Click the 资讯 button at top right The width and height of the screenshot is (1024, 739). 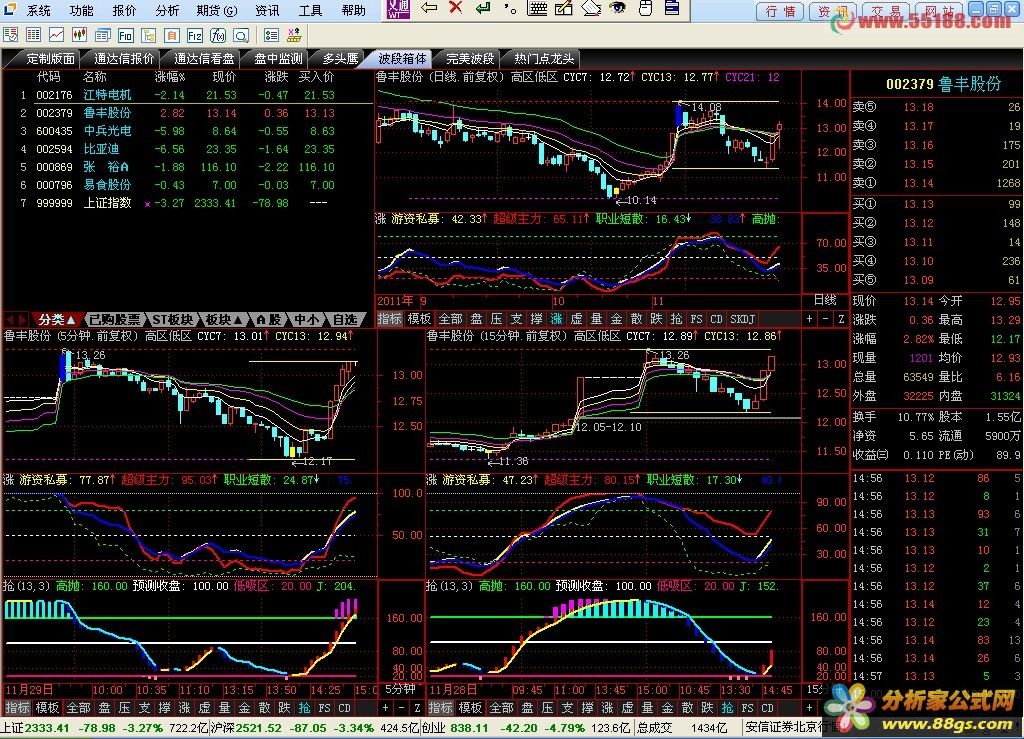click(833, 12)
